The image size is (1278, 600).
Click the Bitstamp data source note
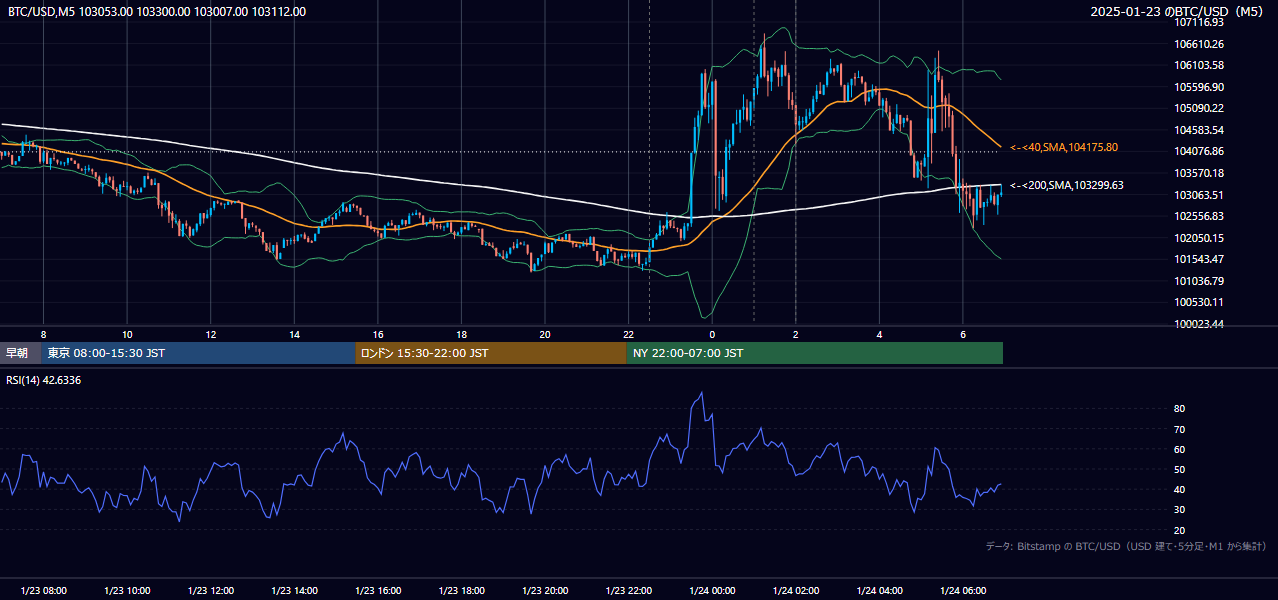[1126, 546]
